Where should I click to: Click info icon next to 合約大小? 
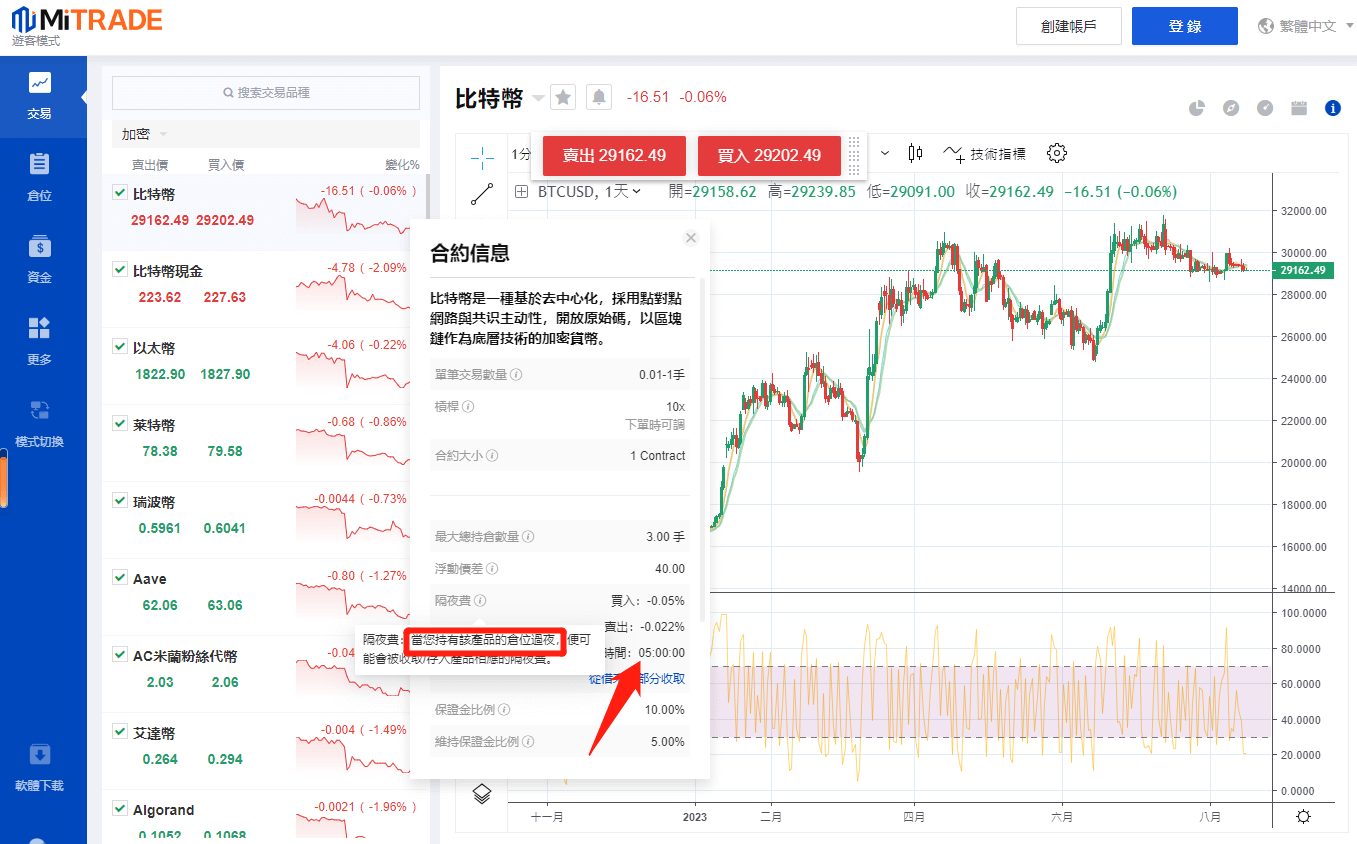point(492,455)
